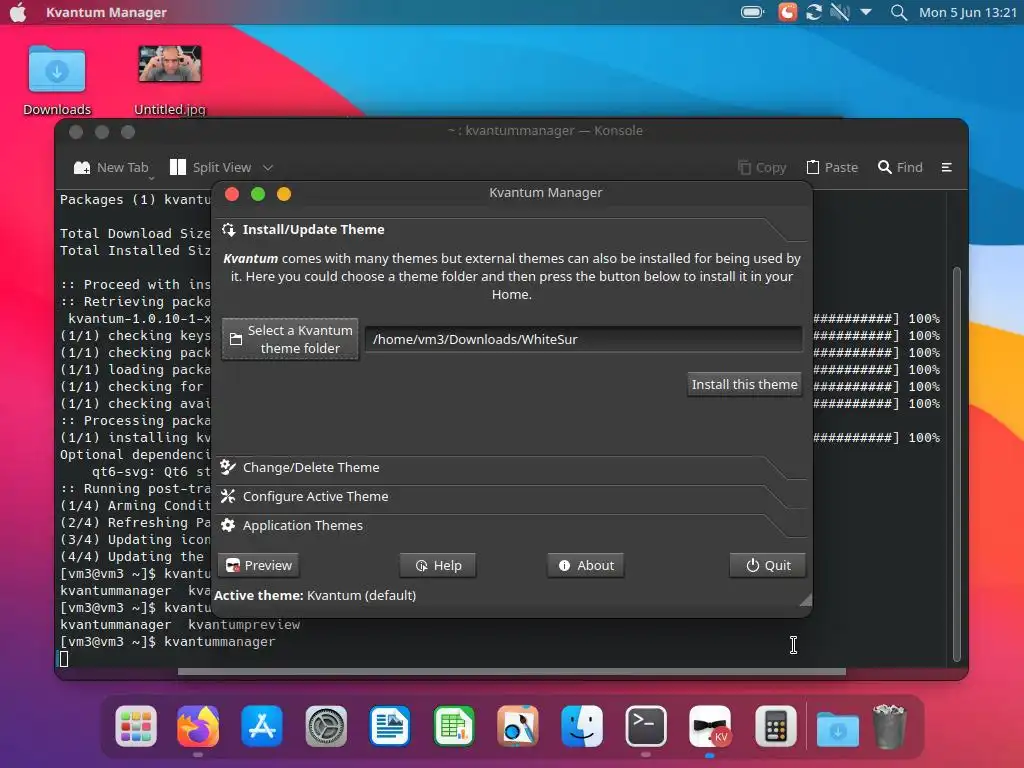Click the Help button
Viewport: 1024px width, 768px height.
pos(438,566)
